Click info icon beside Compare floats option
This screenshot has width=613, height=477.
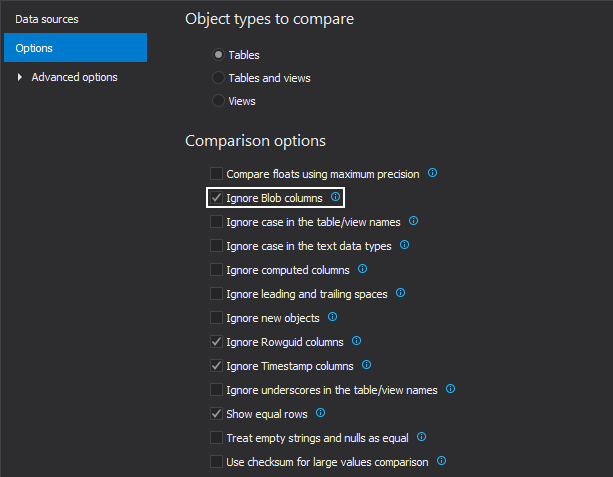point(433,173)
